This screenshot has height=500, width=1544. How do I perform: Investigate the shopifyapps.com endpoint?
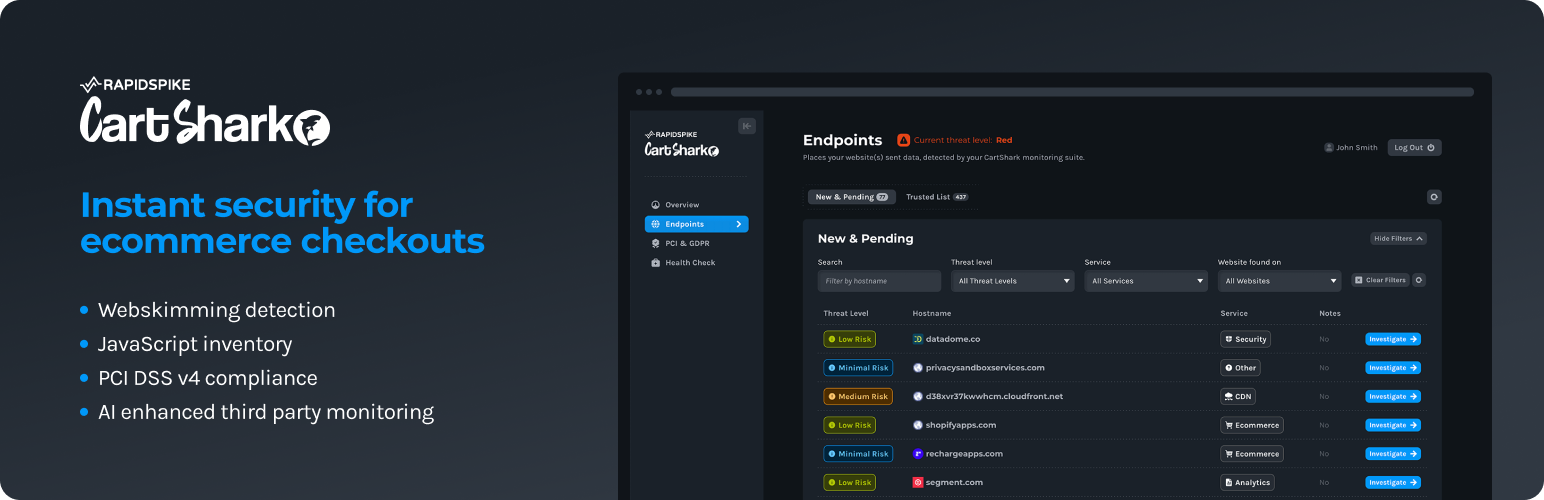pos(1393,425)
